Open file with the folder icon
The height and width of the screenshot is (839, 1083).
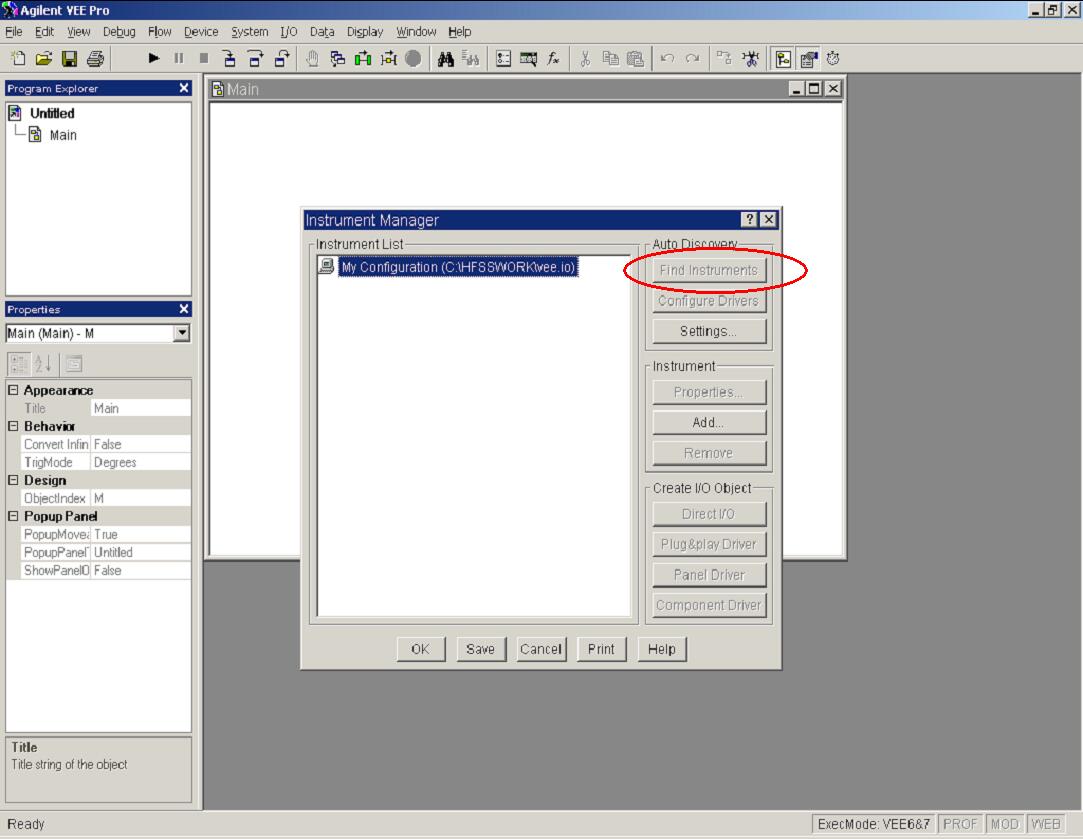click(x=44, y=59)
